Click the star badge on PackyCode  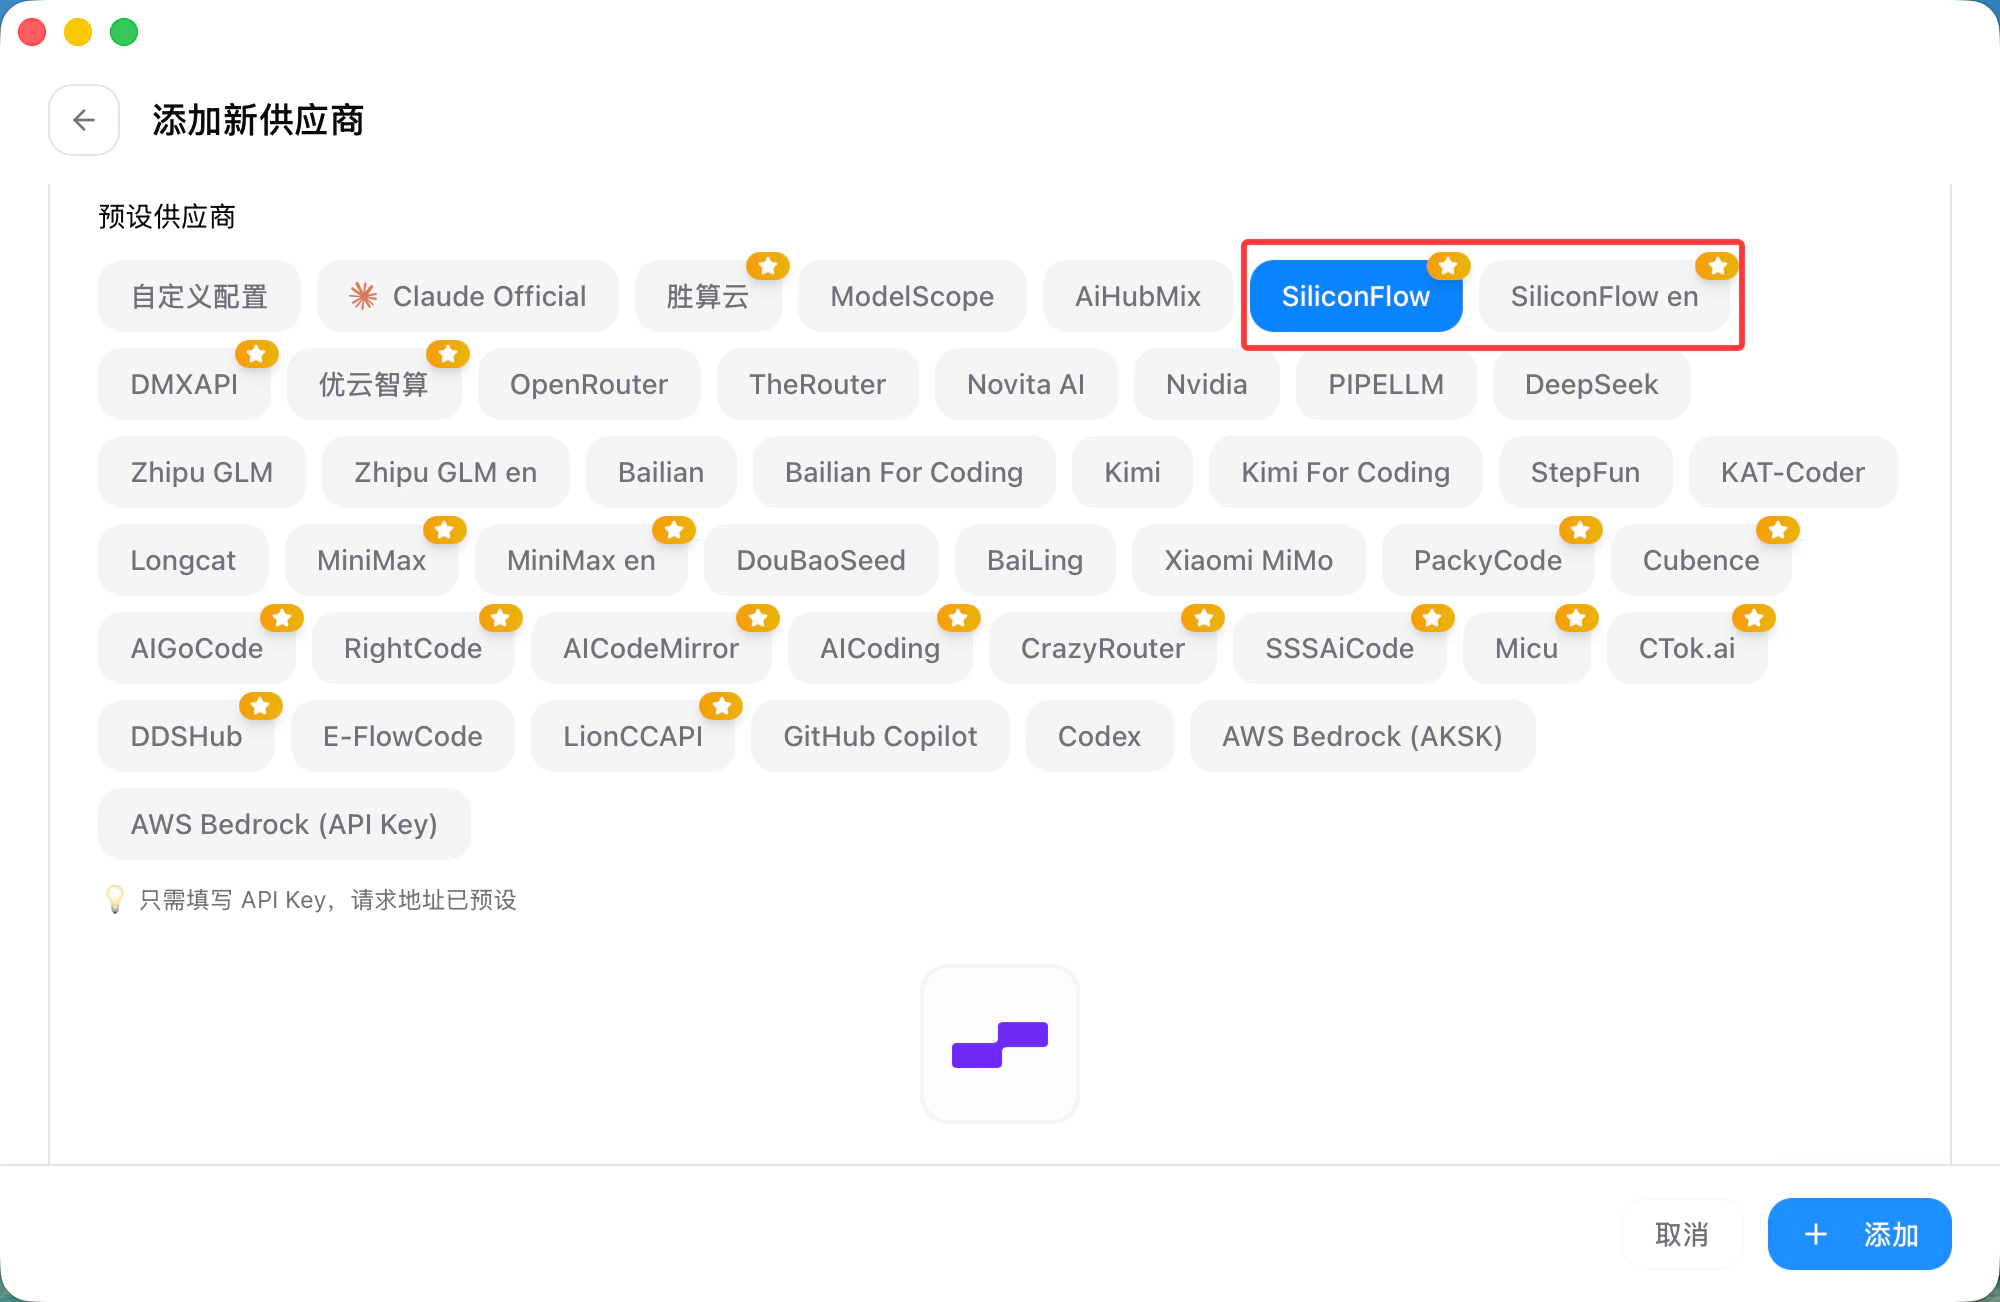coord(1580,530)
